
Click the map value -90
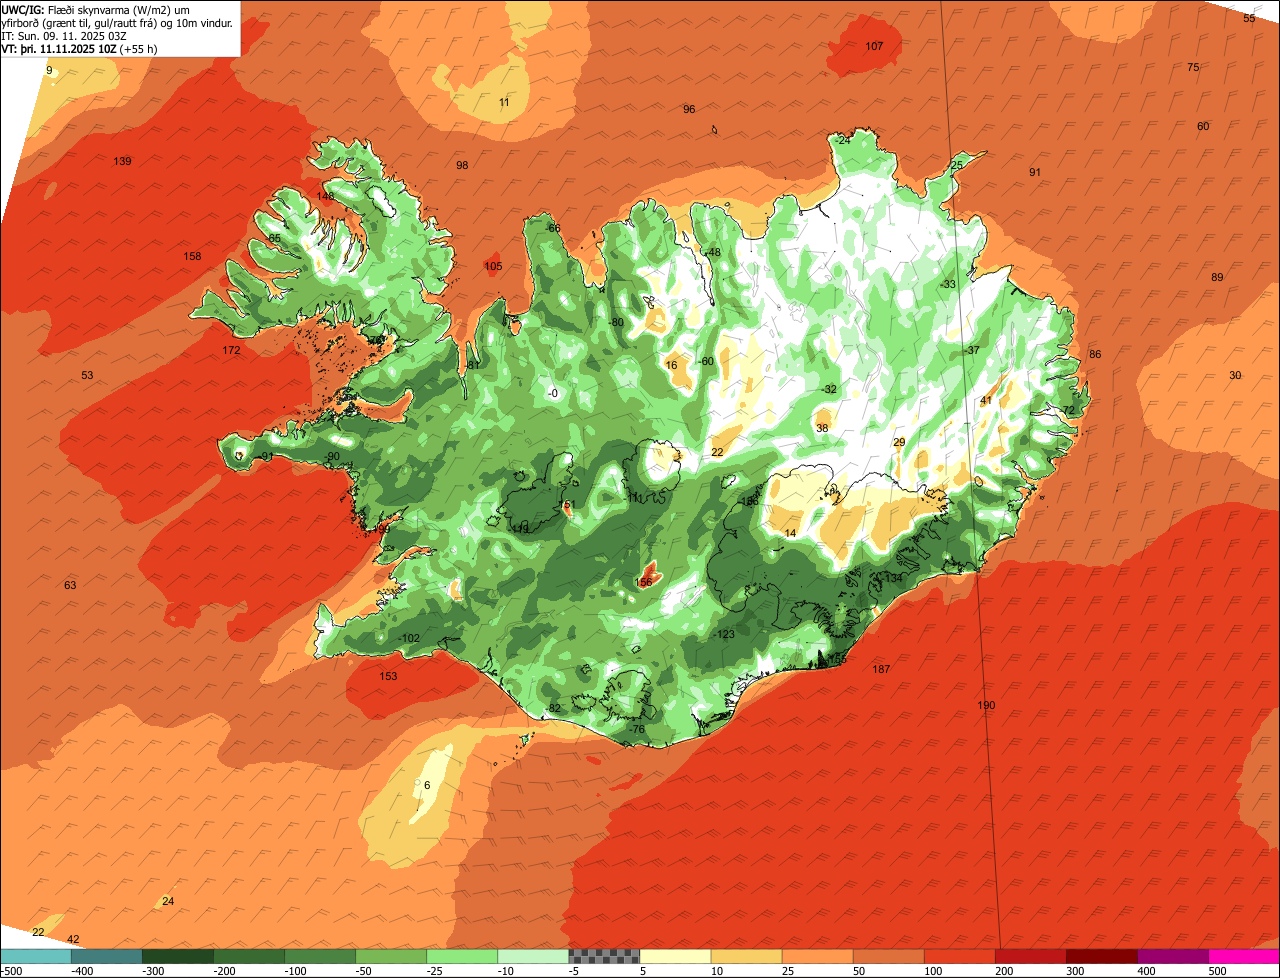pos(332,456)
